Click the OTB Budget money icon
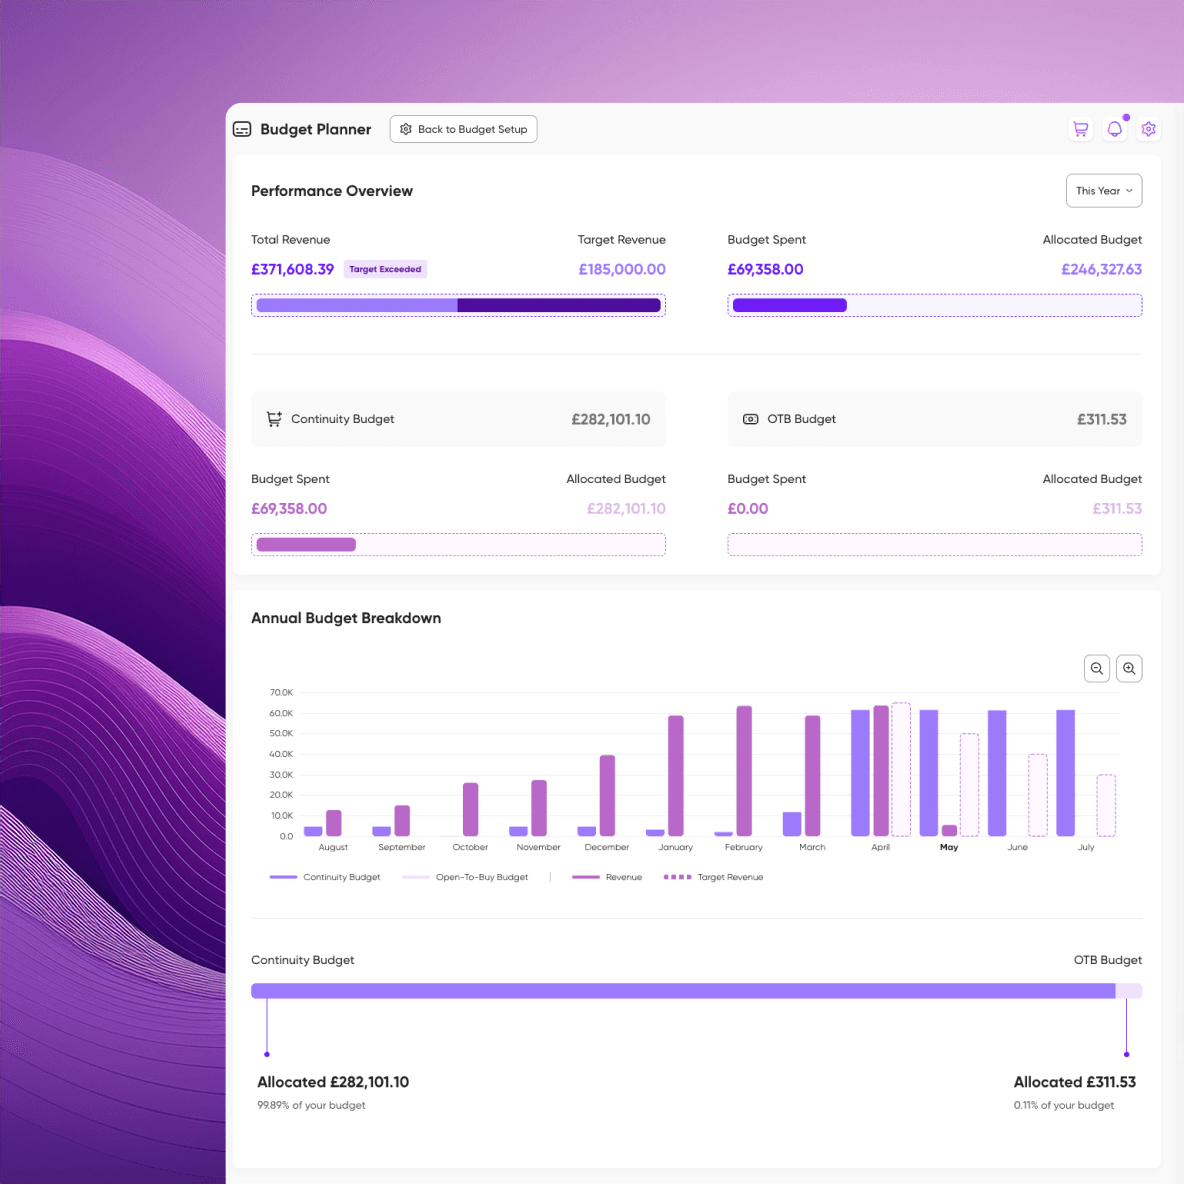1184x1185 pixels. coord(750,419)
